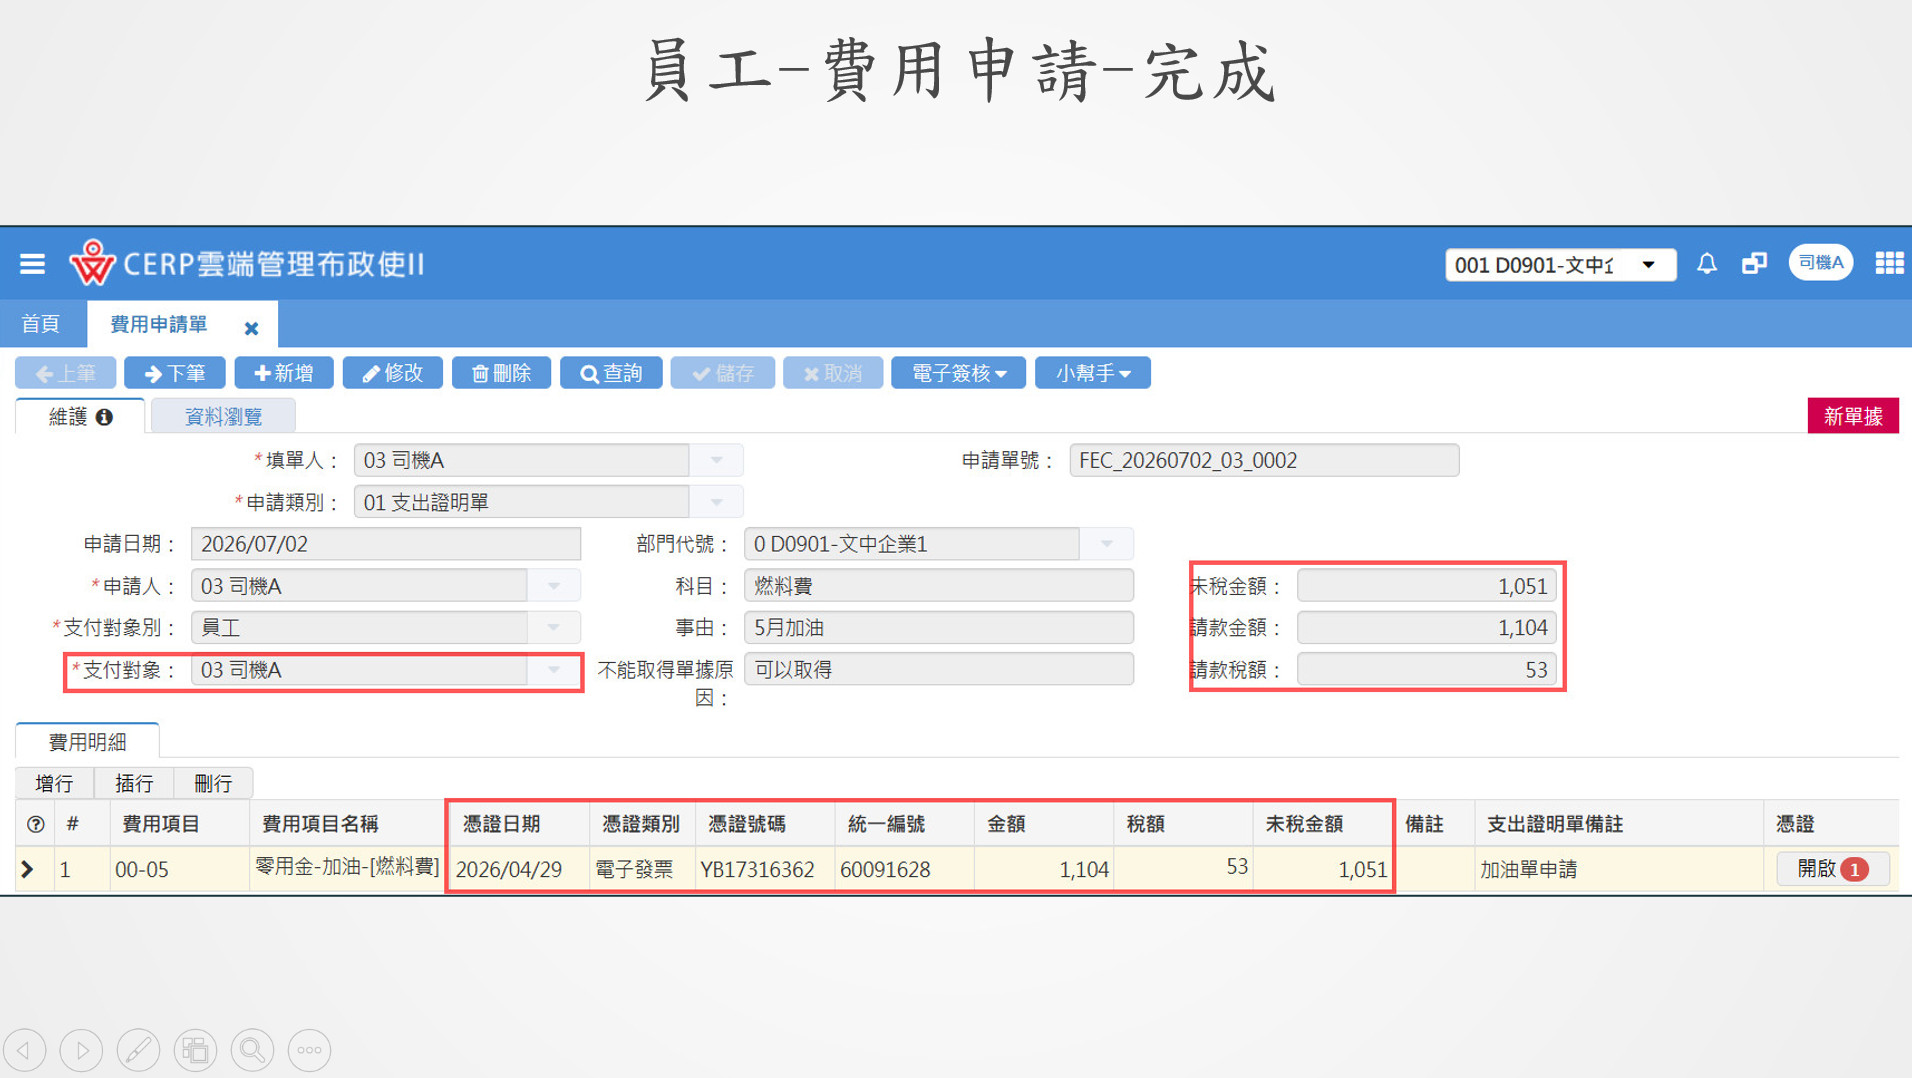Click cell 零用金-加油-[燃料費]
The width and height of the screenshot is (1912, 1078).
point(347,868)
